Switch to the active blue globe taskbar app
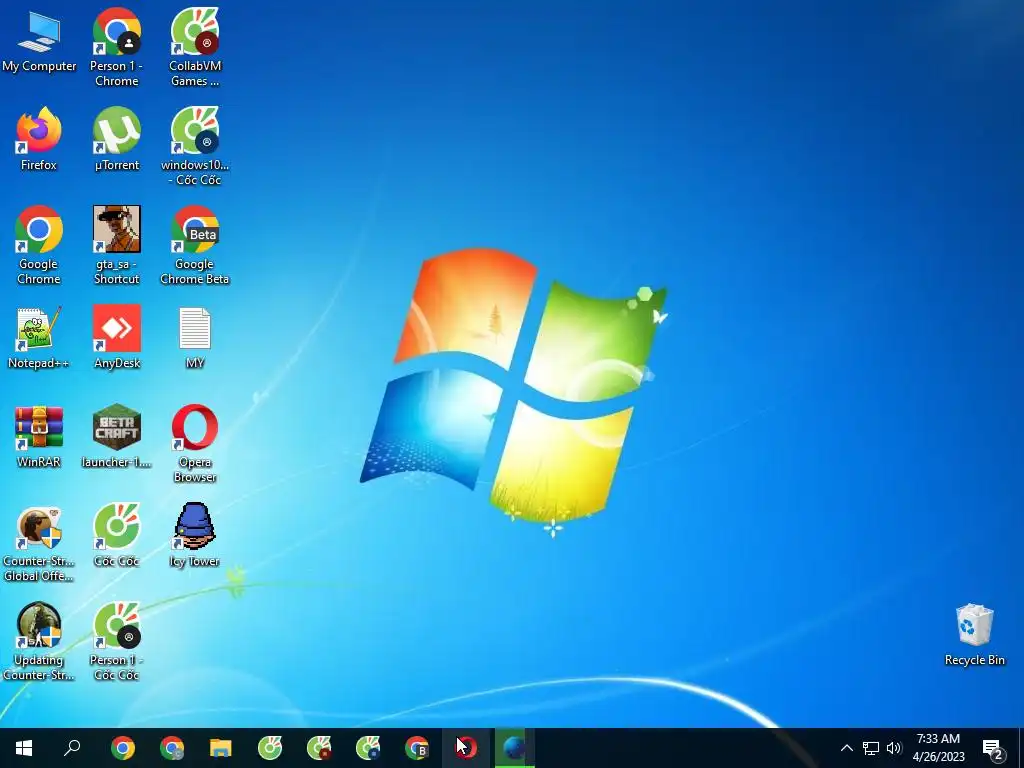1024x768 pixels. tap(515, 748)
